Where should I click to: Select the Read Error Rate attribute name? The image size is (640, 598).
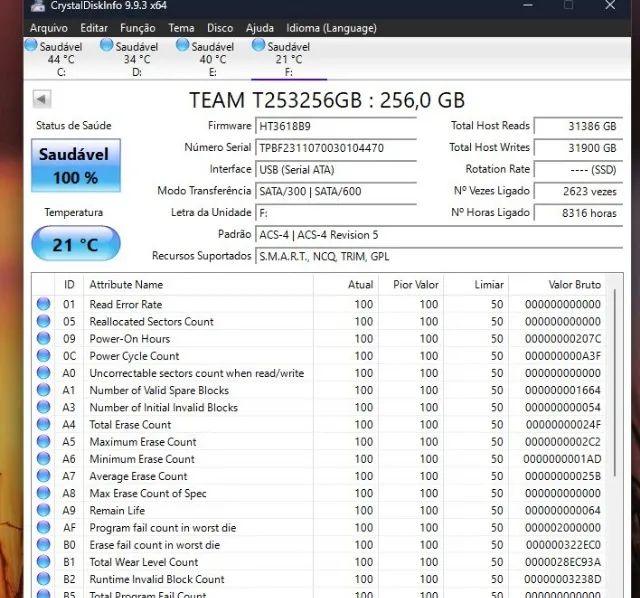[126, 304]
